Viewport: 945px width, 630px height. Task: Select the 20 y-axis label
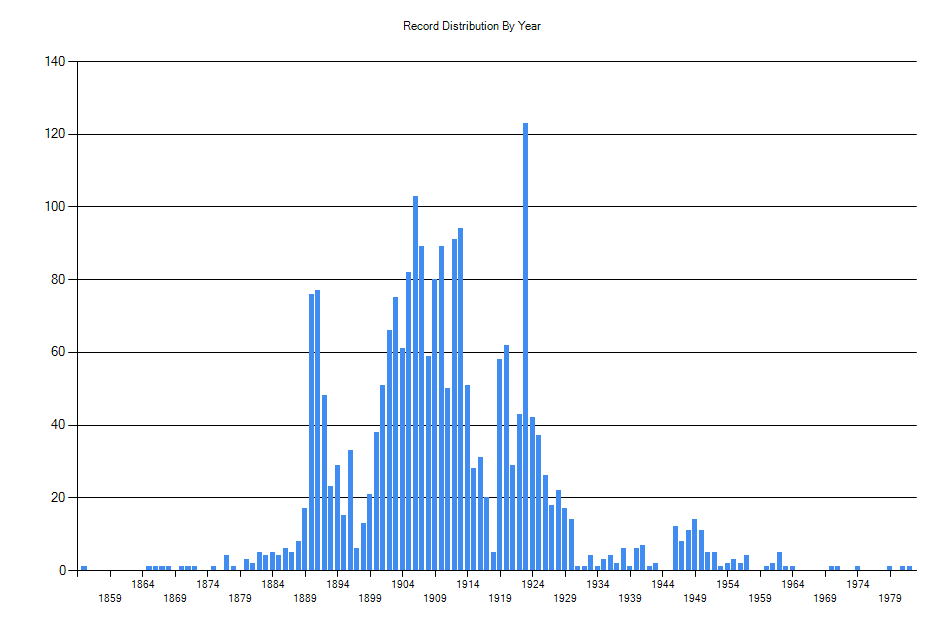(x=58, y=498)
